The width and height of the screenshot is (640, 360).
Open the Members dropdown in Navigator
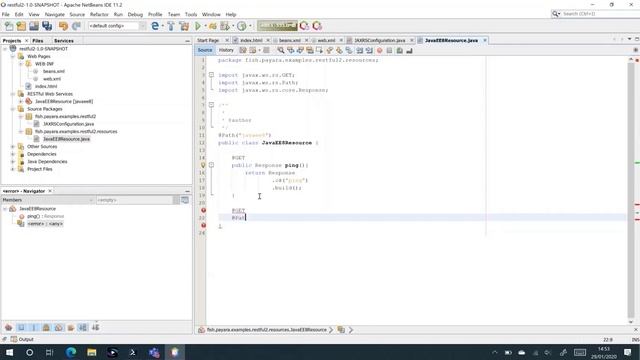(x=48, y=200)
